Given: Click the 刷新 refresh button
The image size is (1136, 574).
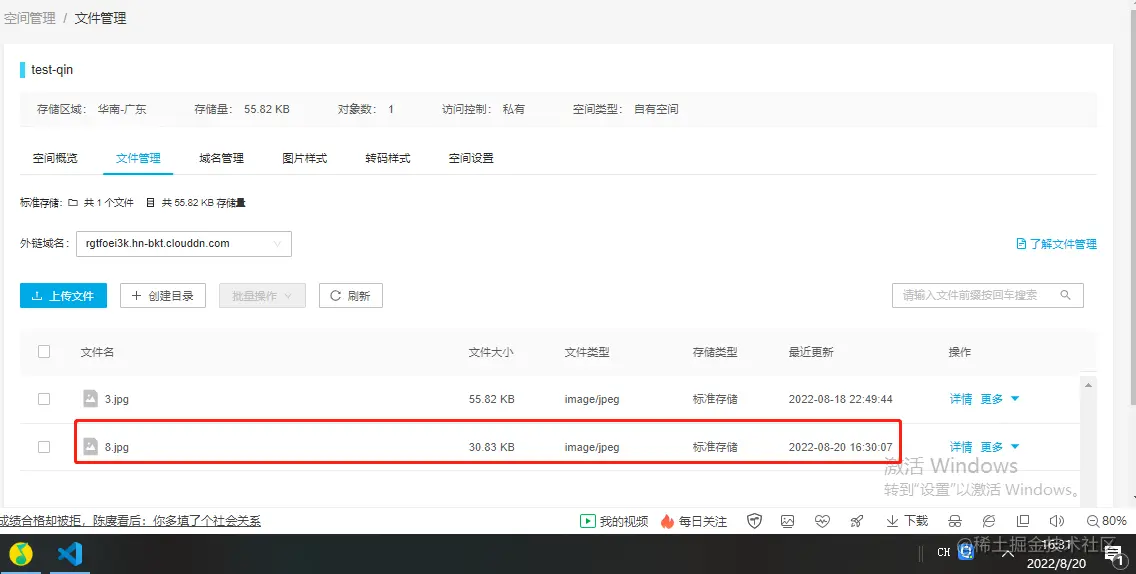Looking at the screenshot, I should click(351, 296).
